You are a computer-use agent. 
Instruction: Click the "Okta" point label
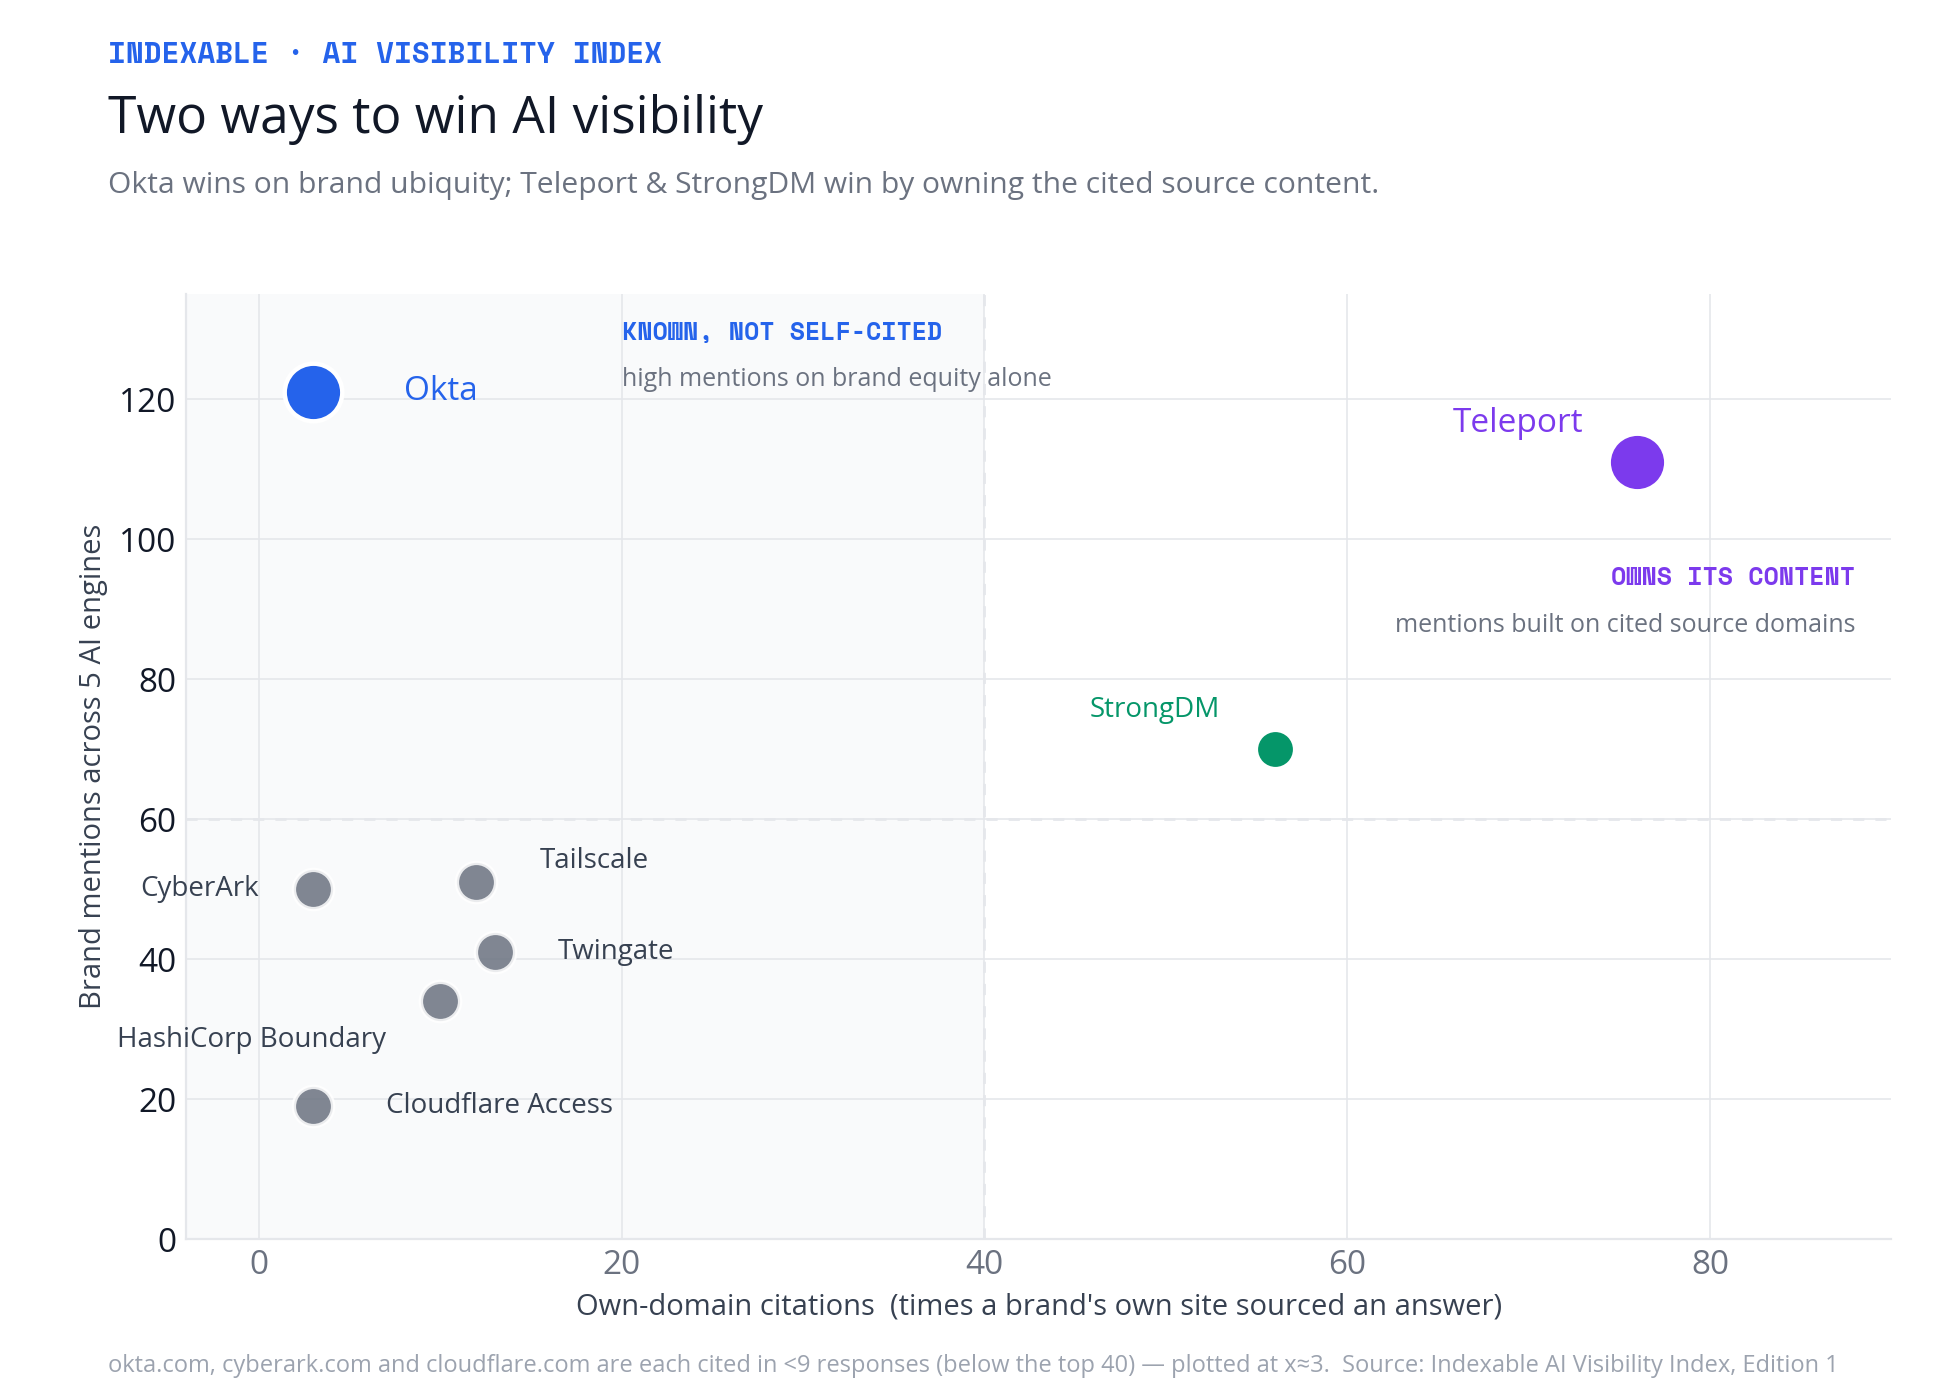440,388
